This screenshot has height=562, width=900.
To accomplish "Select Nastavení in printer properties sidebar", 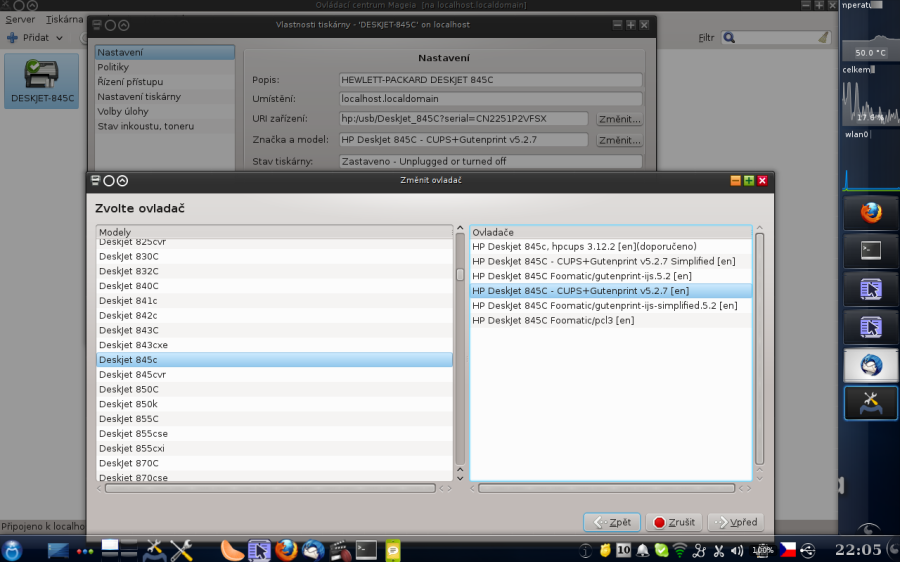I will pyautogui.click(x=165, y=52).
